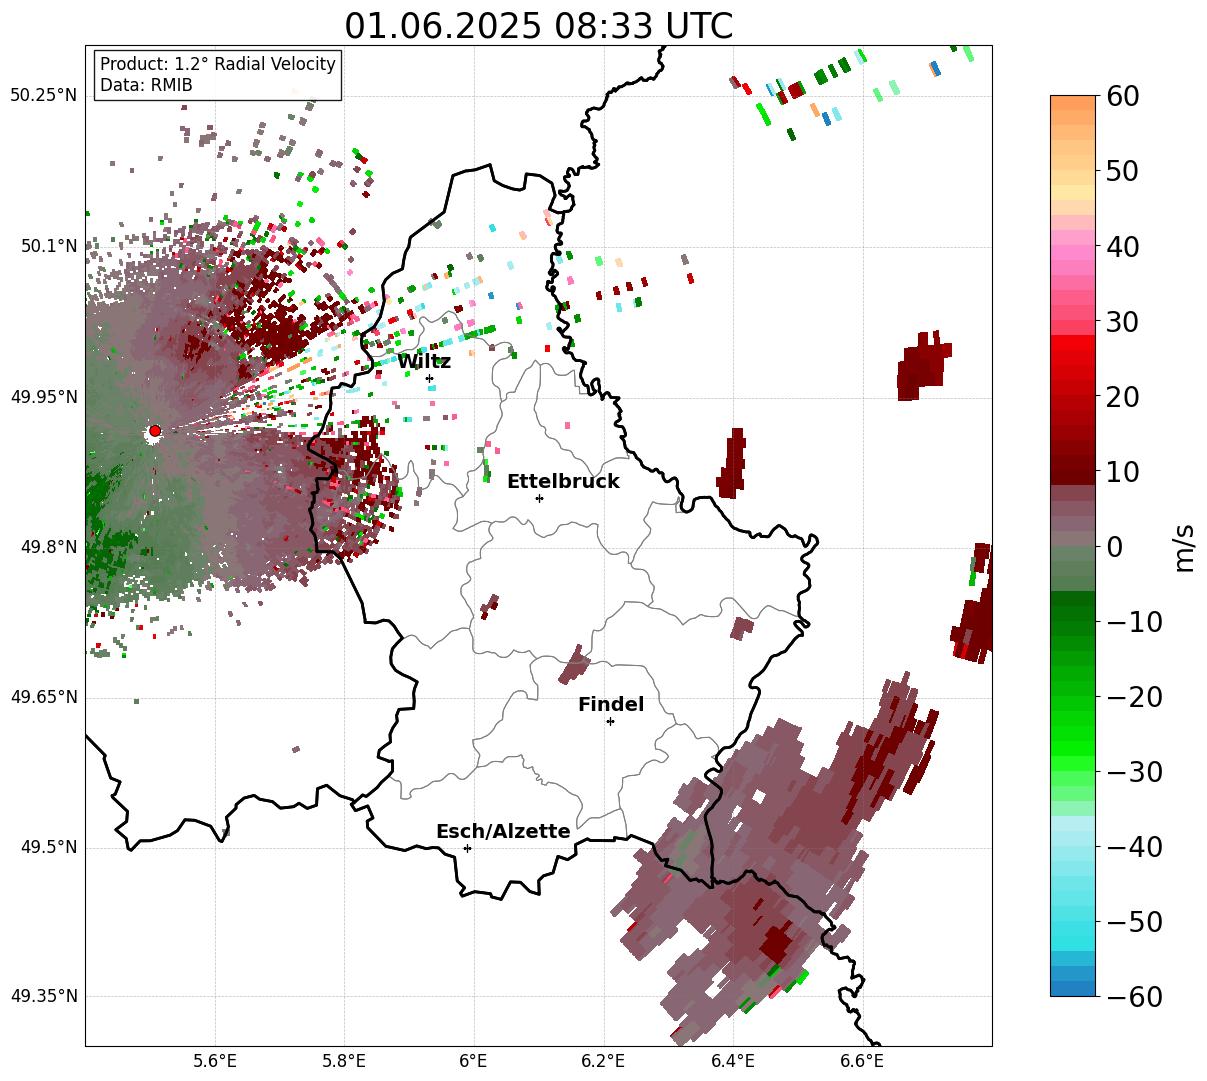Click the colorbar value 50
Viewport: 1207px width, 1081px height.
click(x=1121, y=171)
